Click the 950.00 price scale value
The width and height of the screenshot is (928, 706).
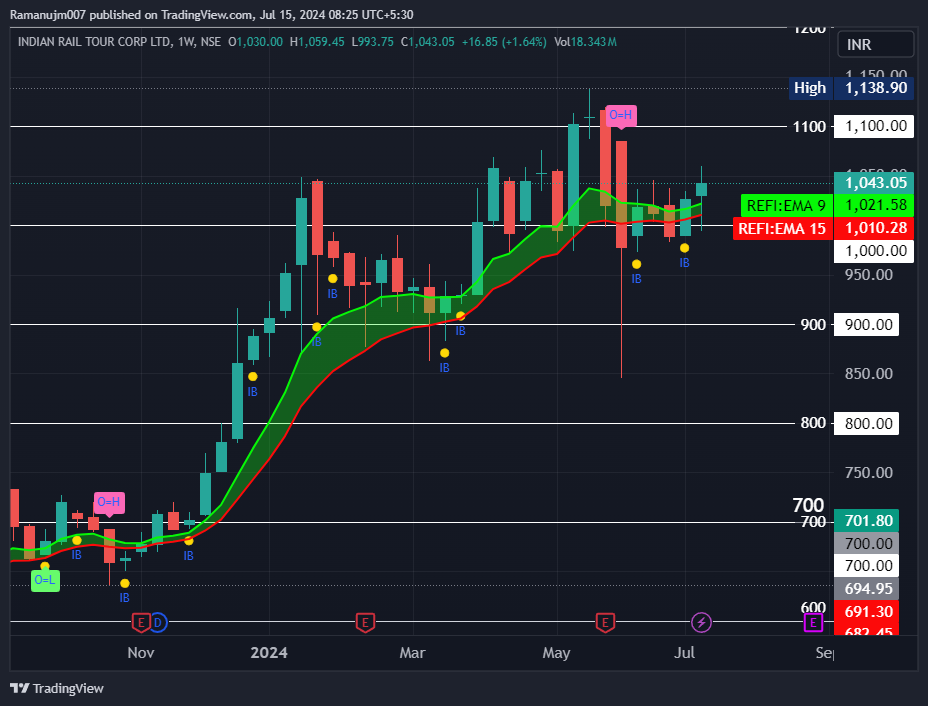(x=869, y=275)
